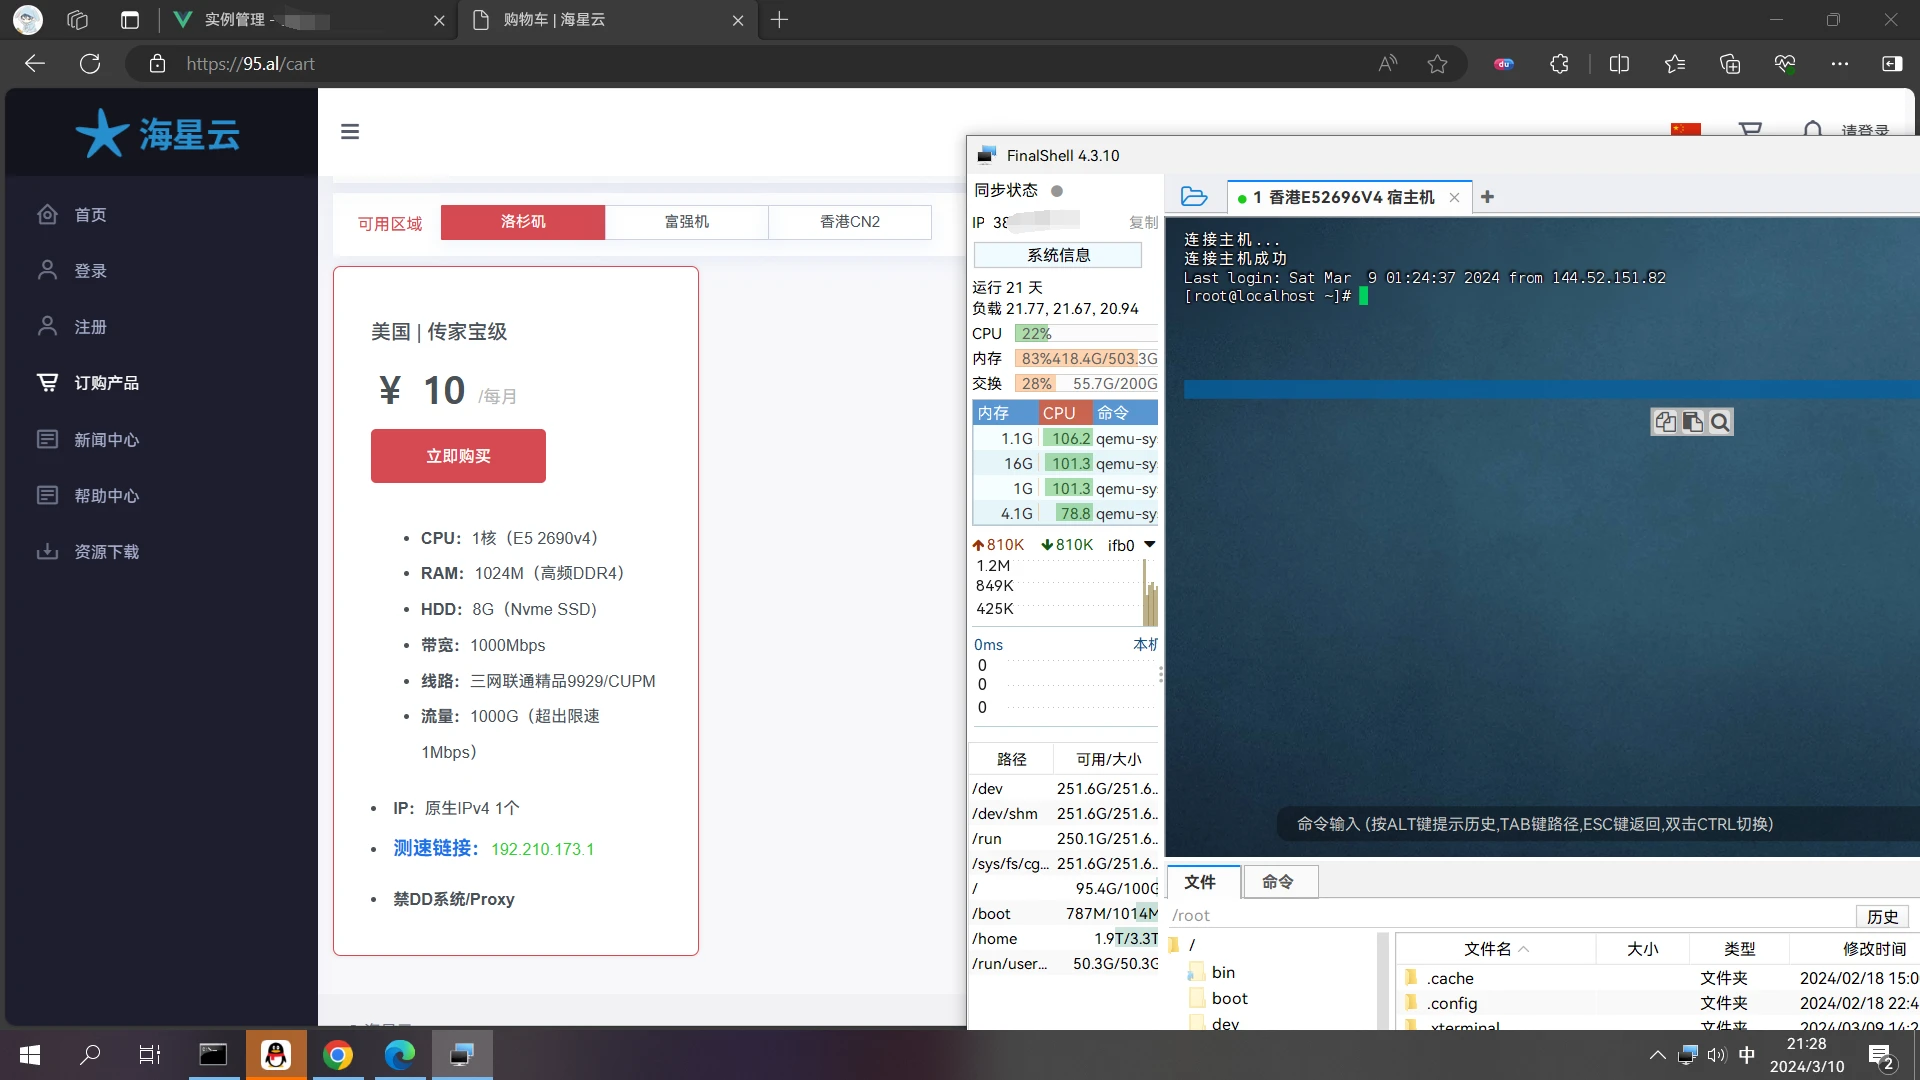Select the 洛杉矶 region tab

click(523, 222)
